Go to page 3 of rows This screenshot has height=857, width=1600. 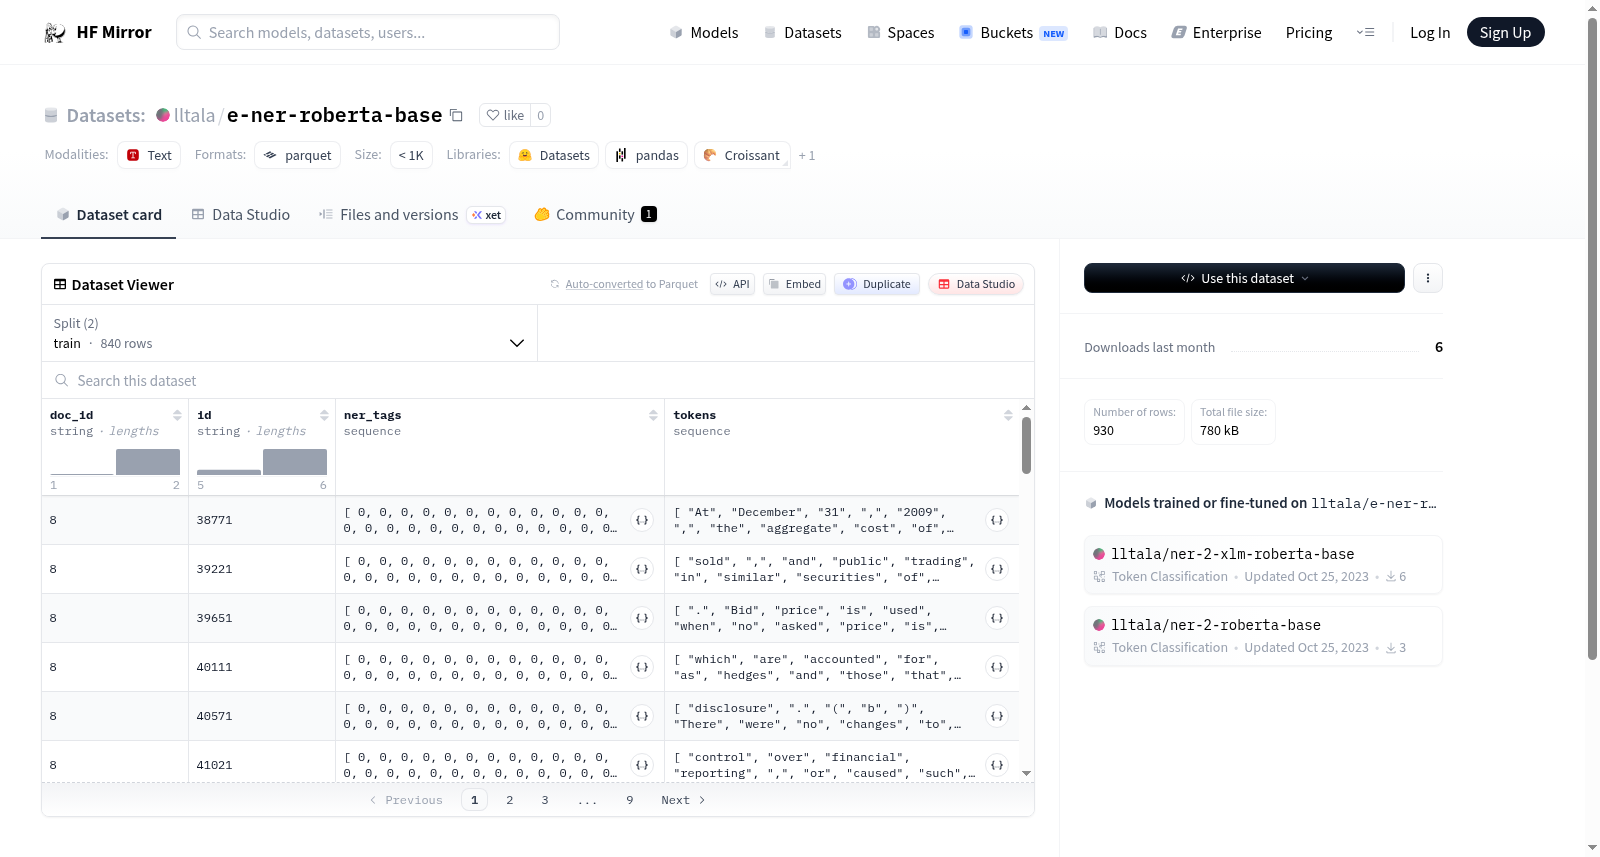click(545, 800)
